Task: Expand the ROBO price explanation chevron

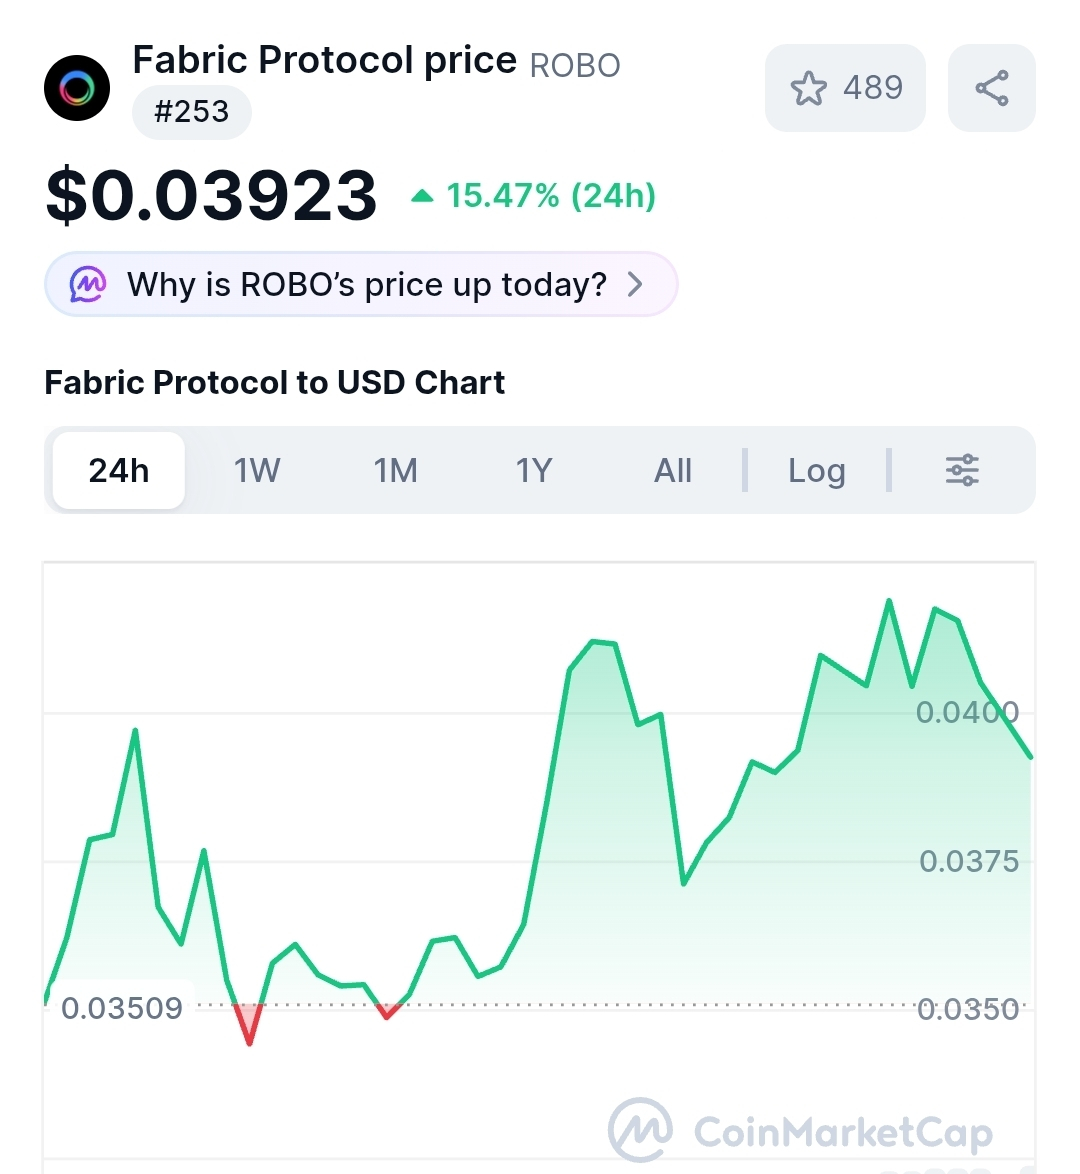Action: tap(635, 285)
